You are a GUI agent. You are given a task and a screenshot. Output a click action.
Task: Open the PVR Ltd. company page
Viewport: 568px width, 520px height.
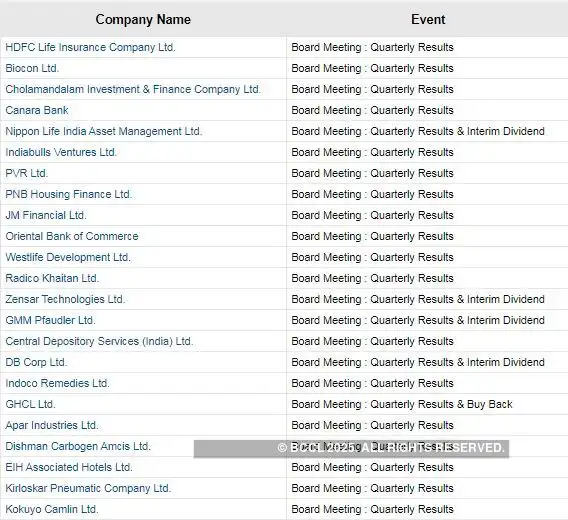(x=26, y=174)
